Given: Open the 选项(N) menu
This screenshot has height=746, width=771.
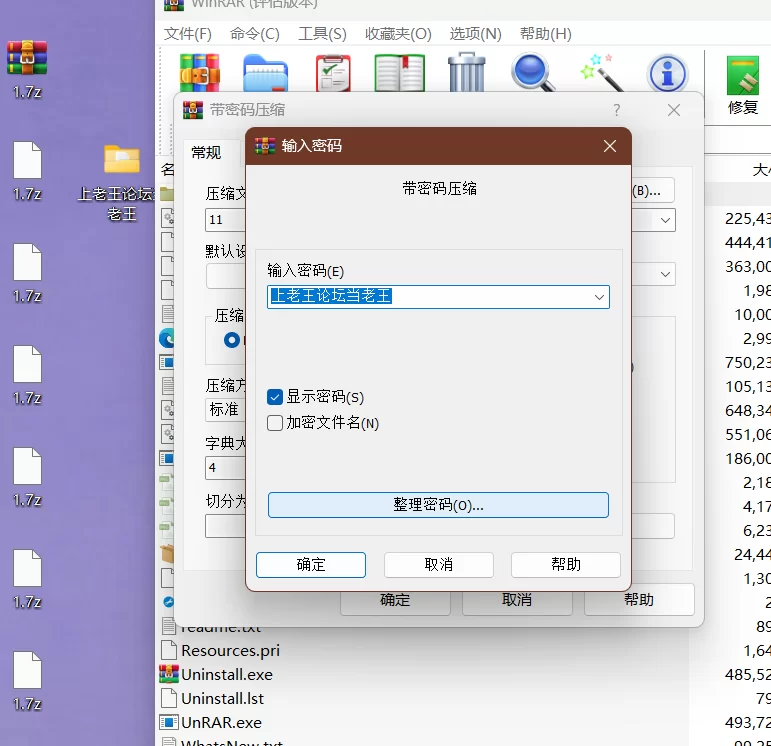Looking at the screenshot, I should [475, 33].
